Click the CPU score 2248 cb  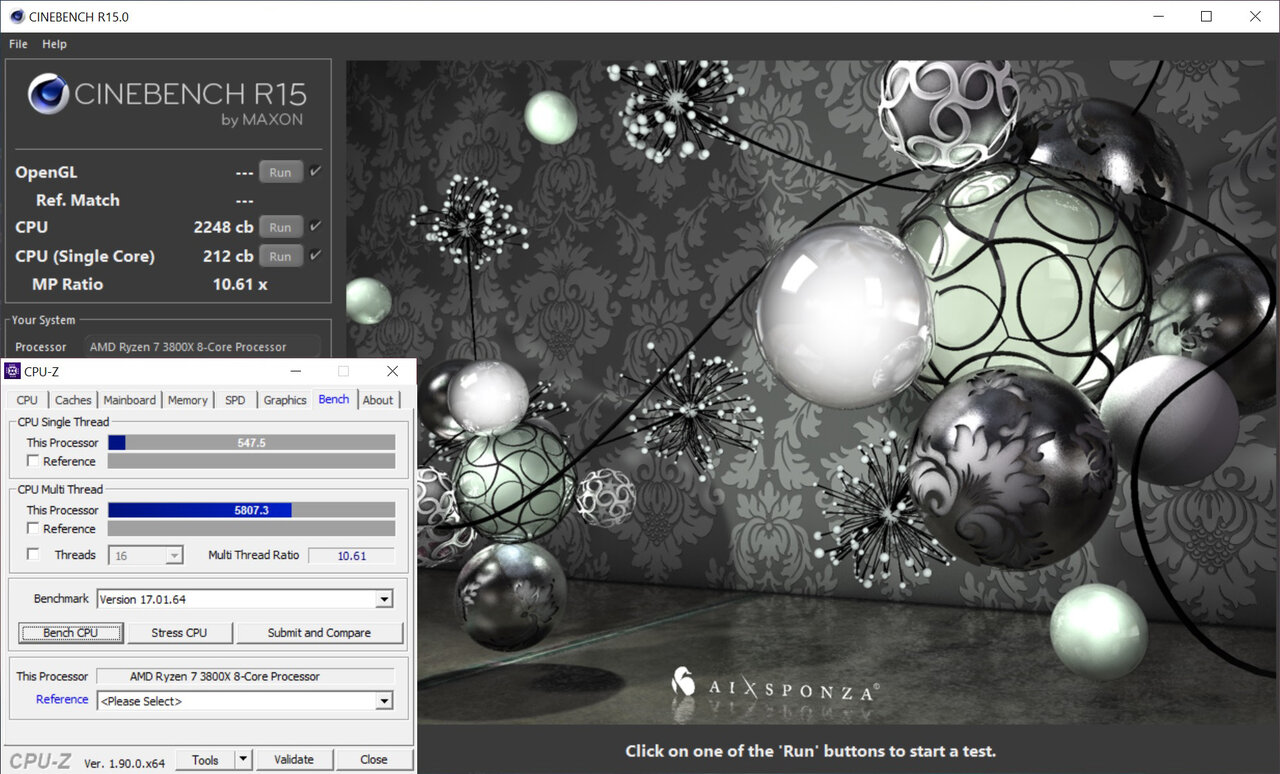coord(223,227)
